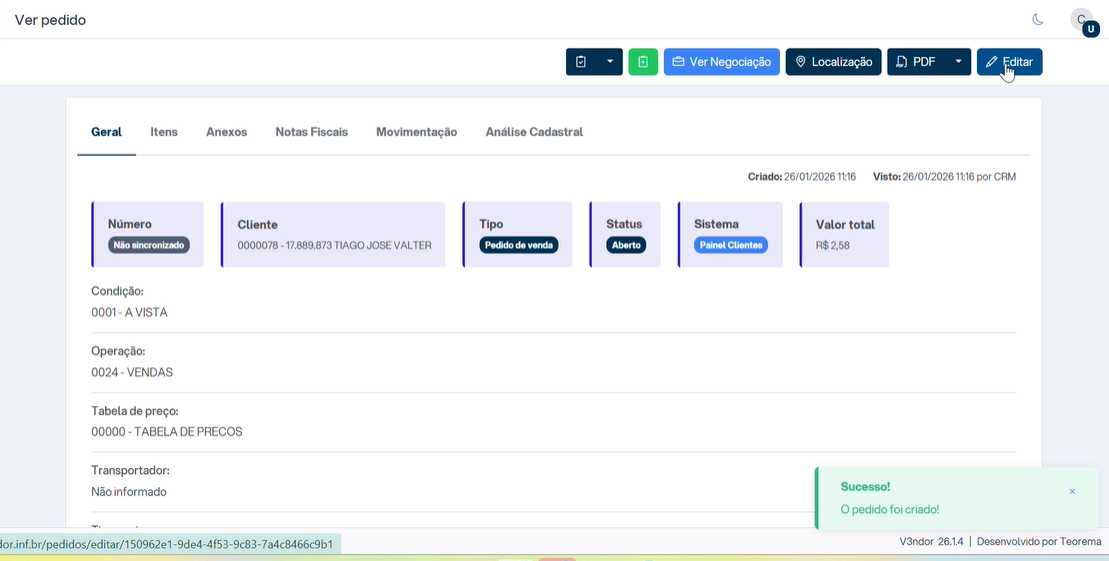Open the Movimentação tab
The height and width of the screenshot is (561, 1109).
(417, 132)
